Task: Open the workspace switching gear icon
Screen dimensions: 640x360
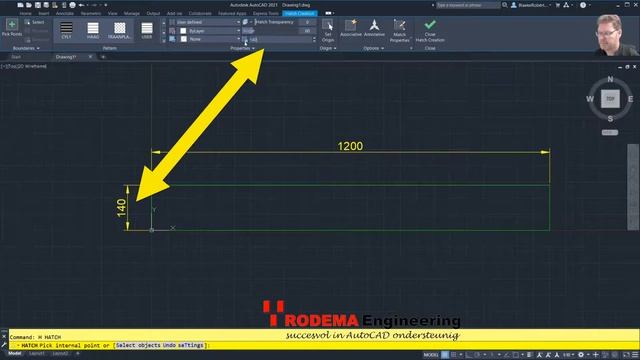Action: [x=581, y=355]
